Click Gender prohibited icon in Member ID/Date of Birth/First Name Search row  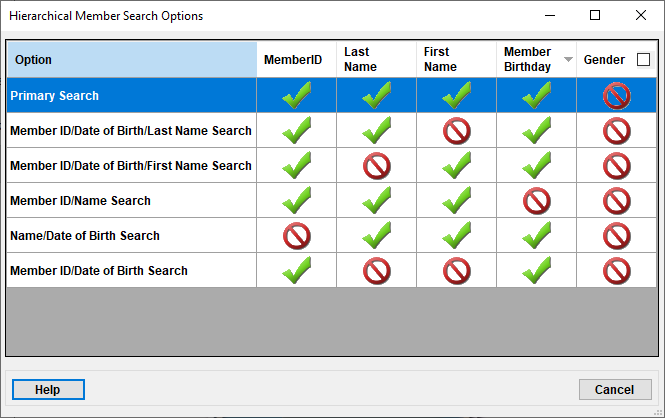pyautogui.click(x=617, y=166)
